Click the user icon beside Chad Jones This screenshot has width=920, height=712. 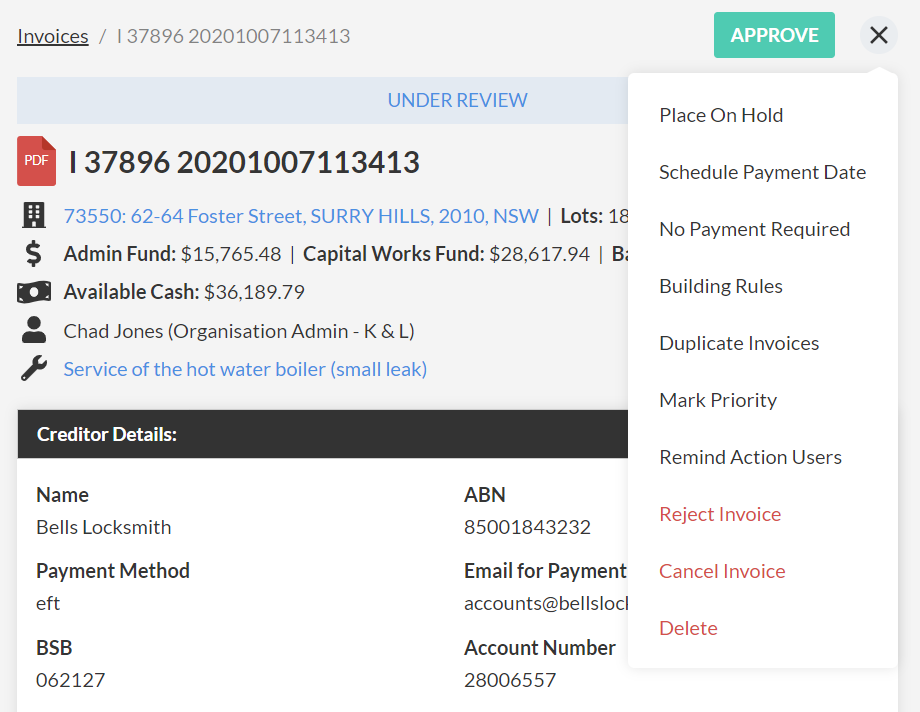coord(34,330)
